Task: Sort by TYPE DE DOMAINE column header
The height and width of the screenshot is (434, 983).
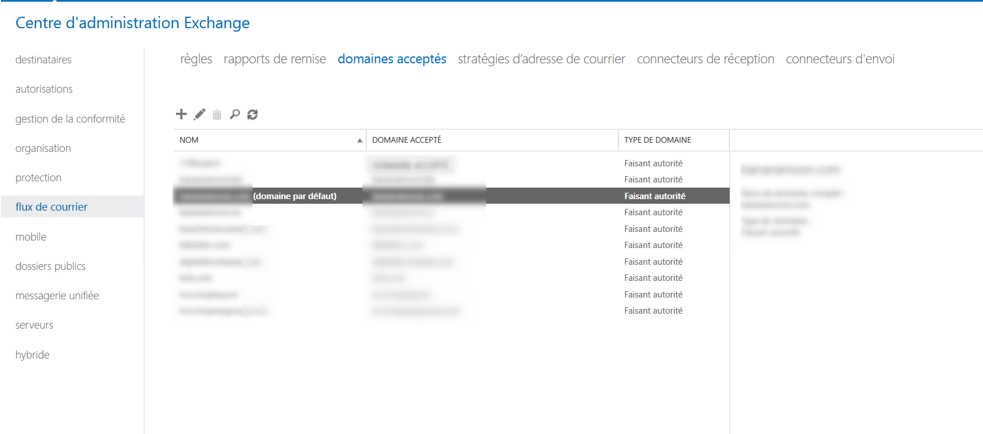Action: point(674,140)
